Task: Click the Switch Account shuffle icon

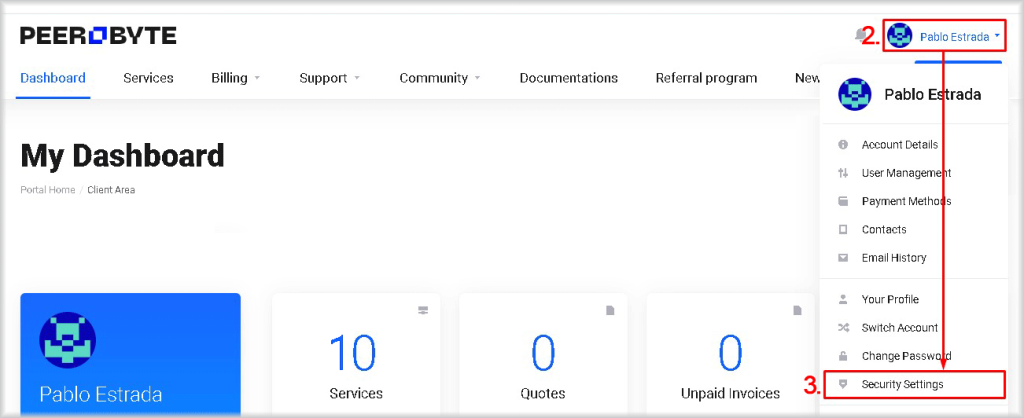Action: click(x=843, y=328)
